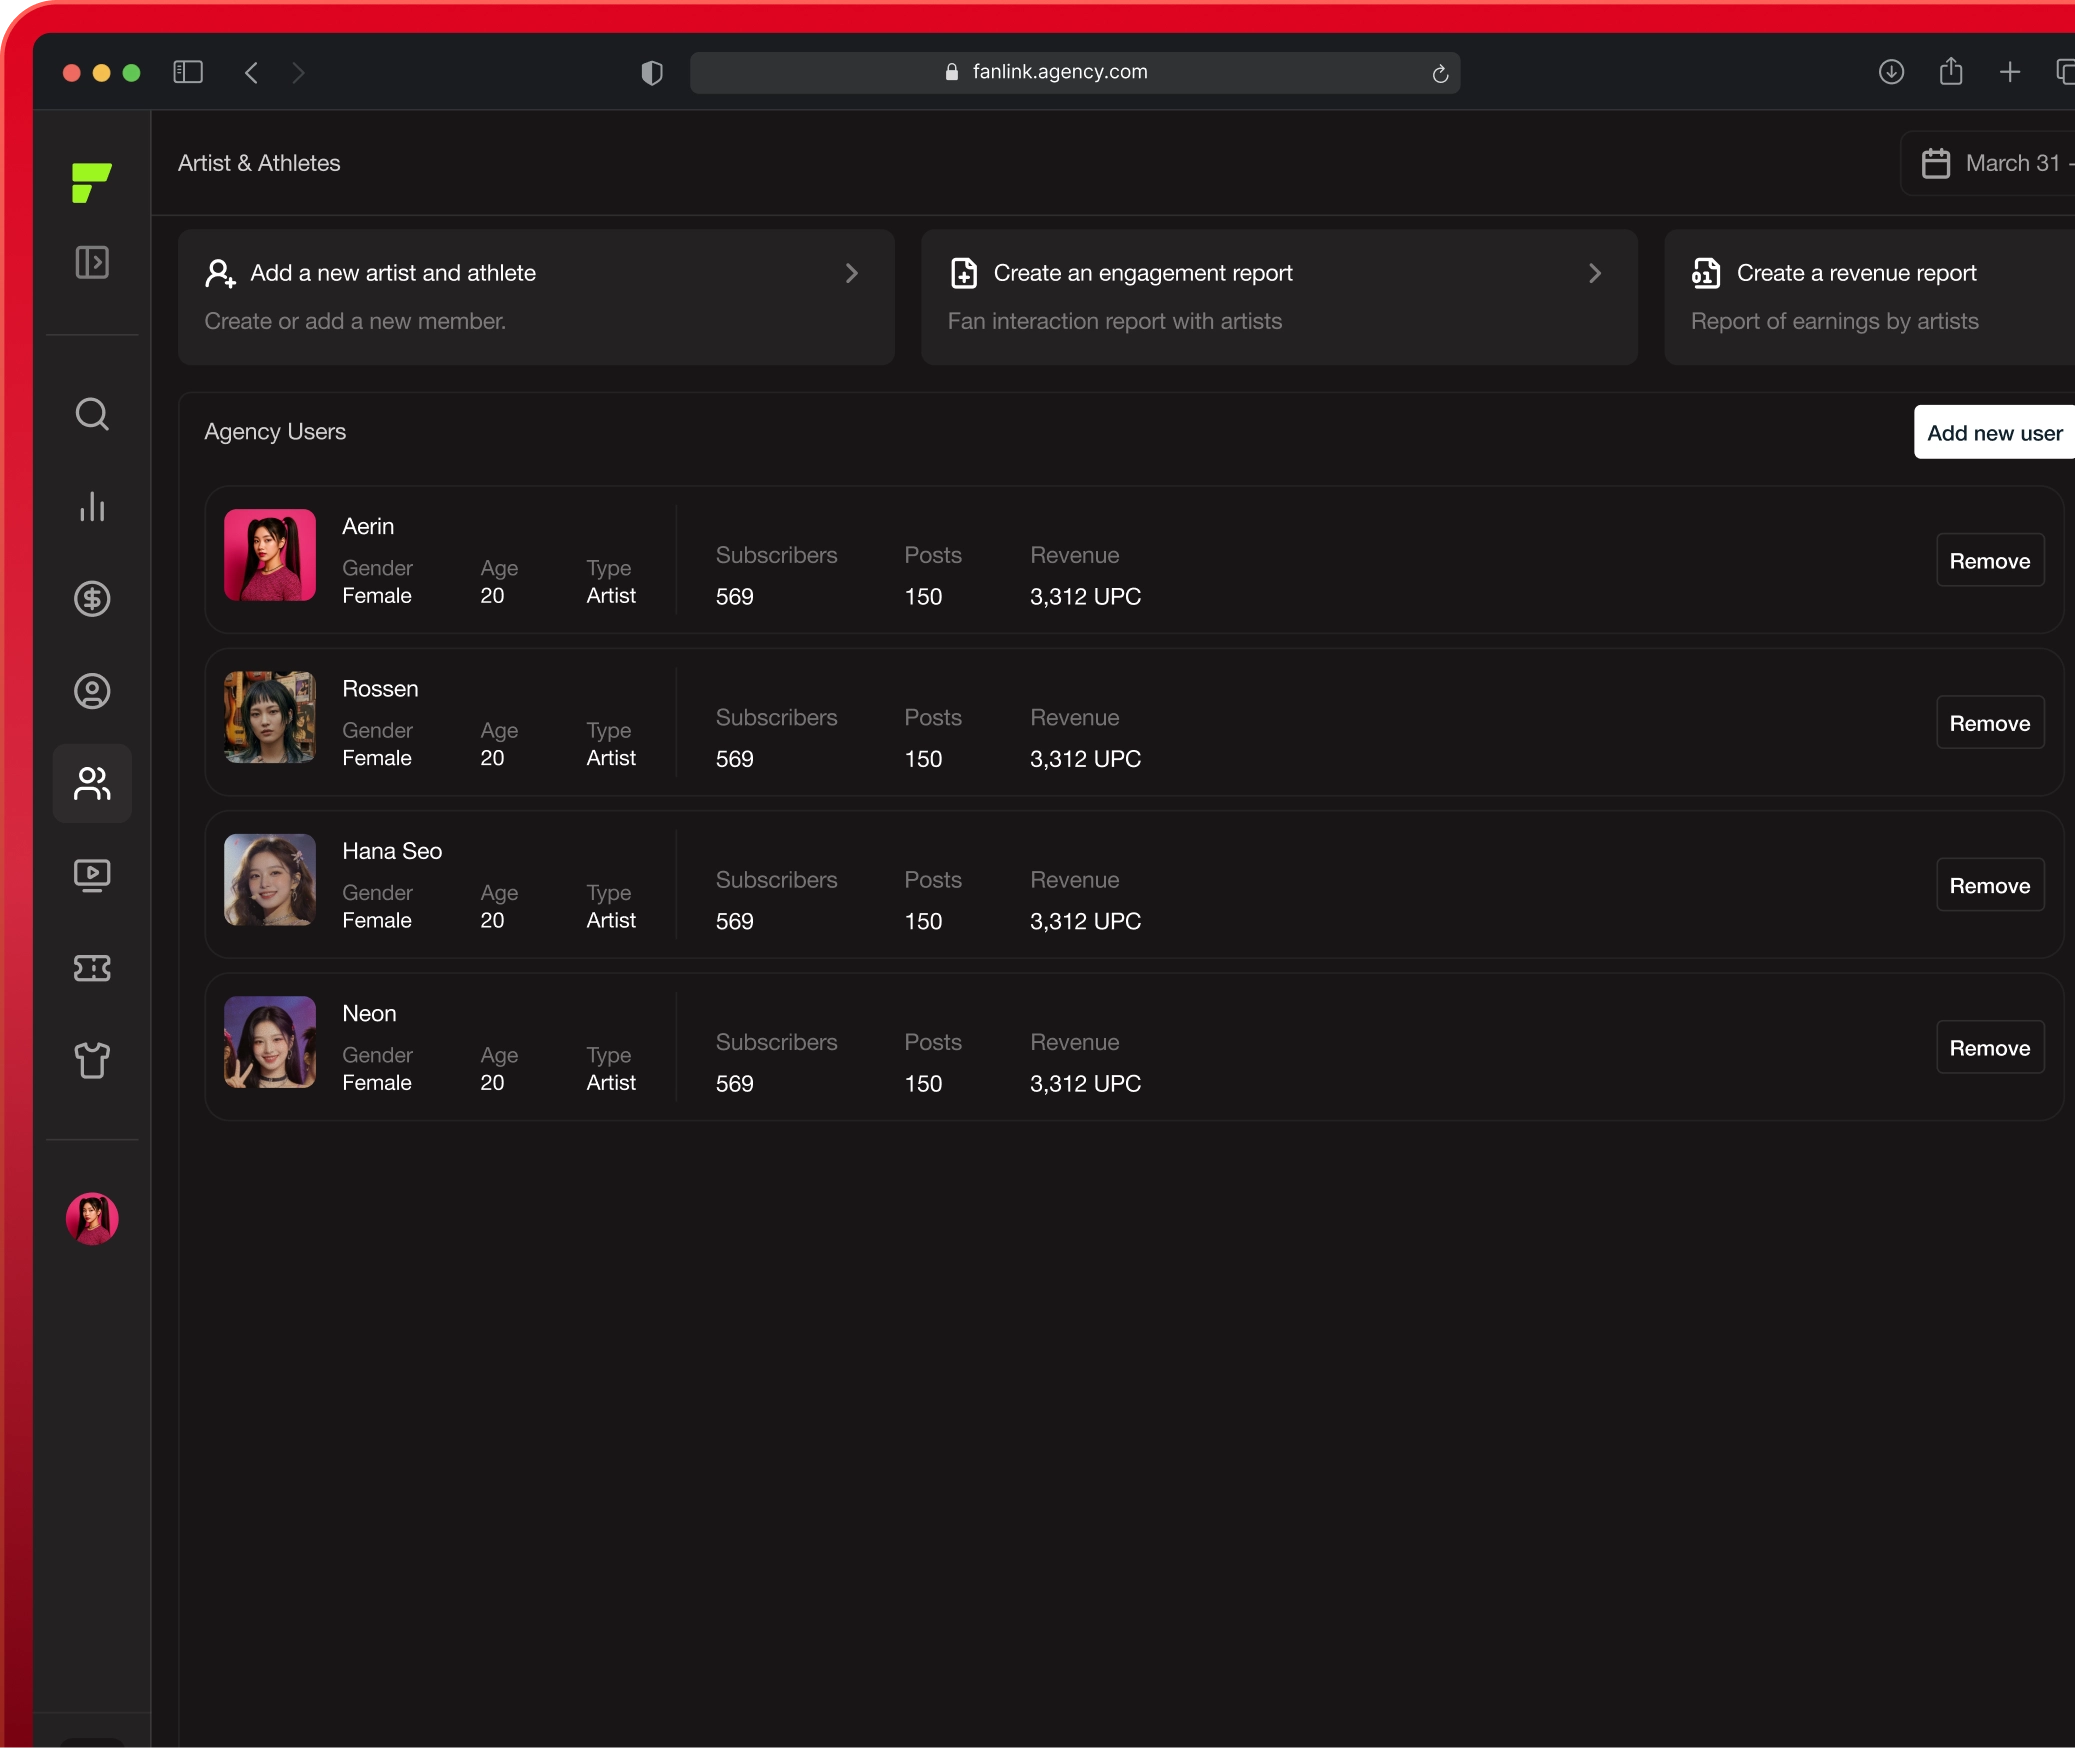
Task: Open the ticket icon in sidebar
Action: (x=92, y=968)
